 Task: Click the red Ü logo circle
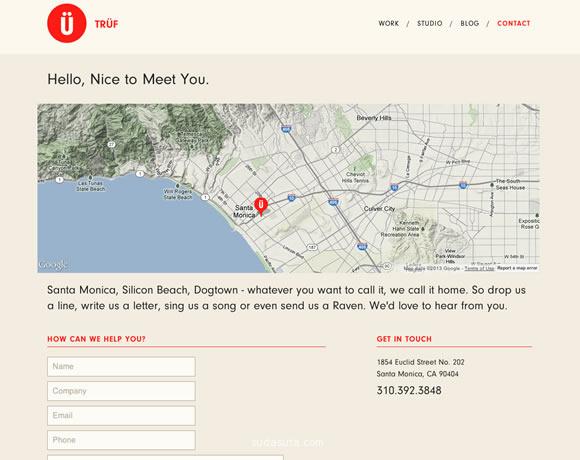coord(67,23)
